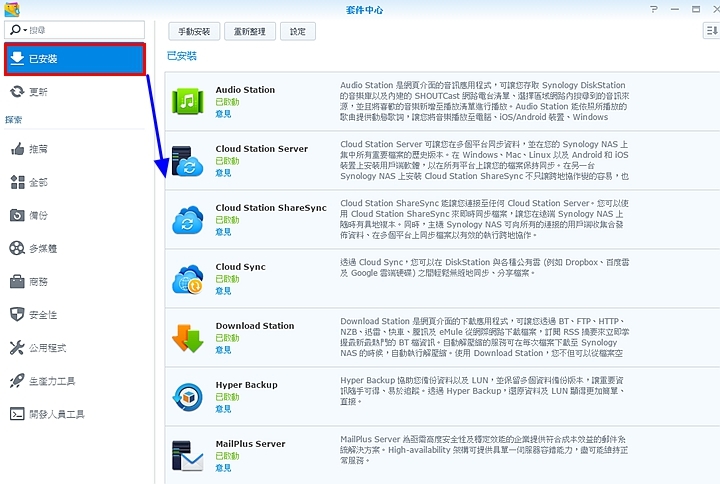The width and height of the screenshot is (720, 484).
Task: Click the Cloud Sync title text
Action: pos(241,267)
